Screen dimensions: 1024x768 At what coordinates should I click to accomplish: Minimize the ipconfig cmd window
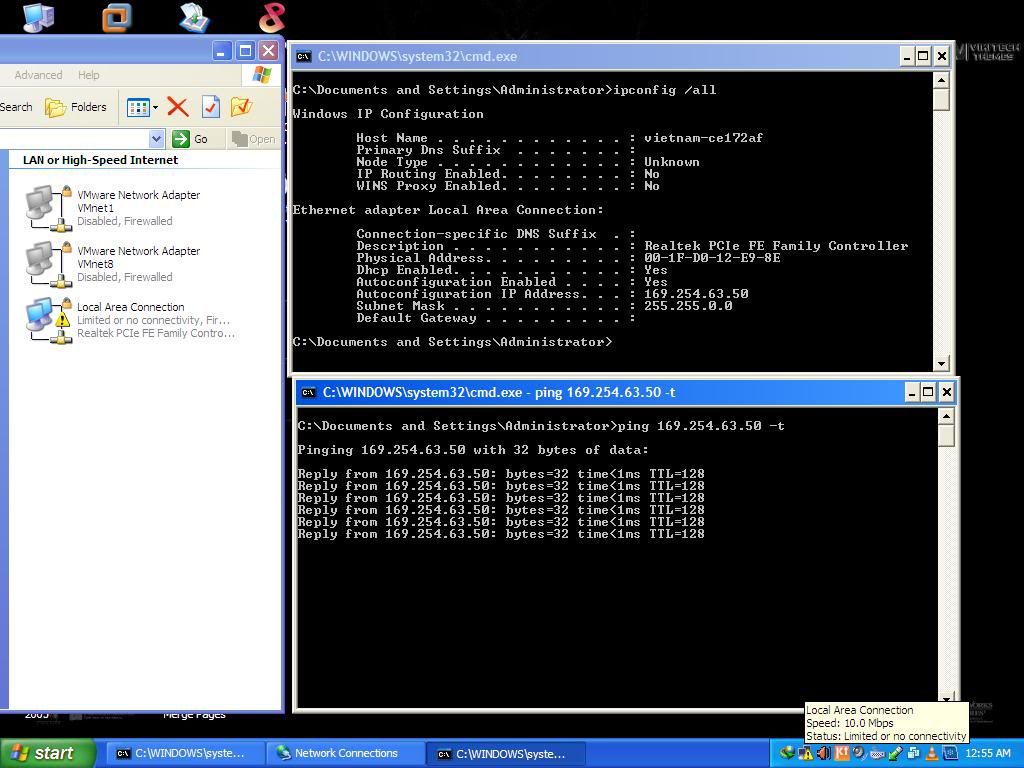(x=906, y=57)
